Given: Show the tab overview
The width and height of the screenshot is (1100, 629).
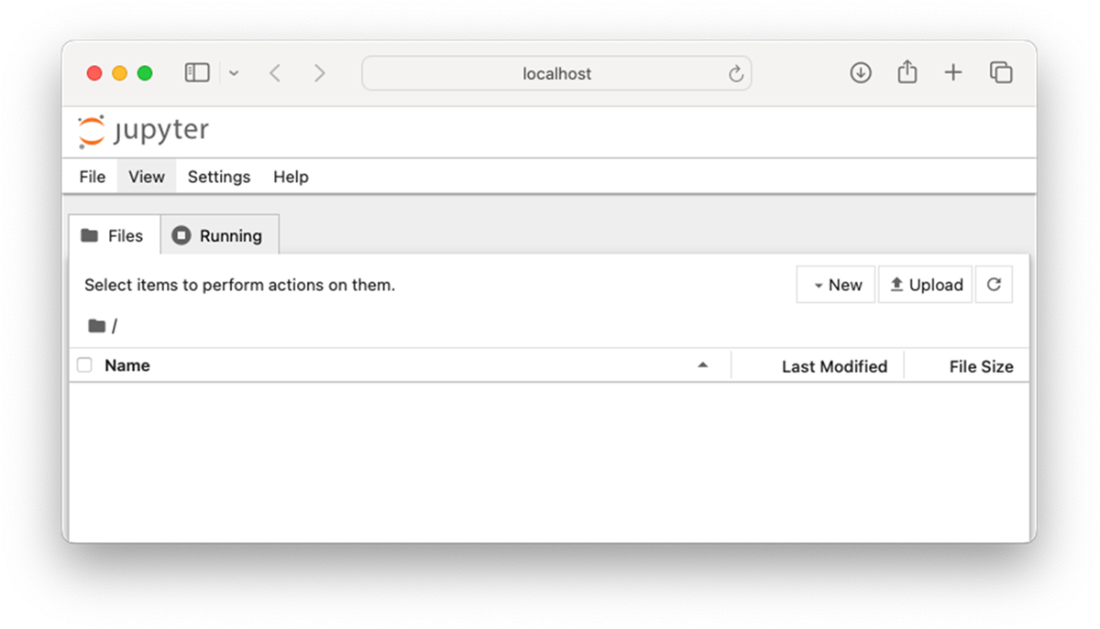Looking at the screenshot, I should (x=1000, y=73).
